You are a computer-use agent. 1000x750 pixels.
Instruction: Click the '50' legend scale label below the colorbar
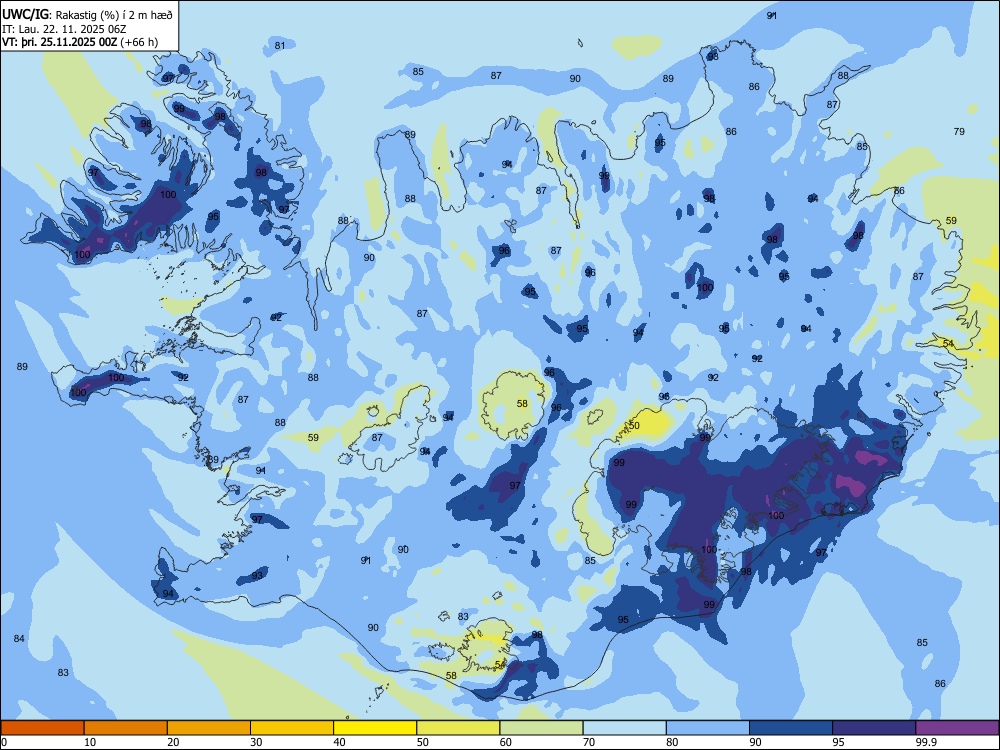pyautogui.click(x=423, y=742)
